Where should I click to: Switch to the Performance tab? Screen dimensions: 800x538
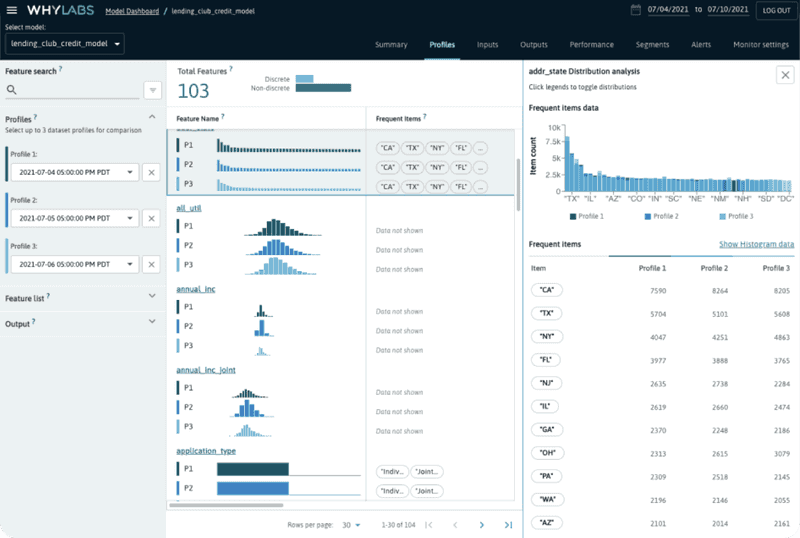591,45
